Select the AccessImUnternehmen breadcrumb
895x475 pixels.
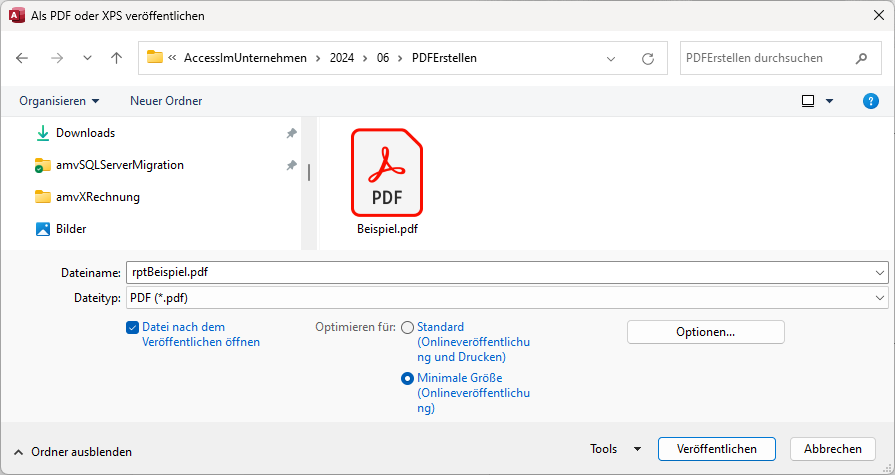245,58
